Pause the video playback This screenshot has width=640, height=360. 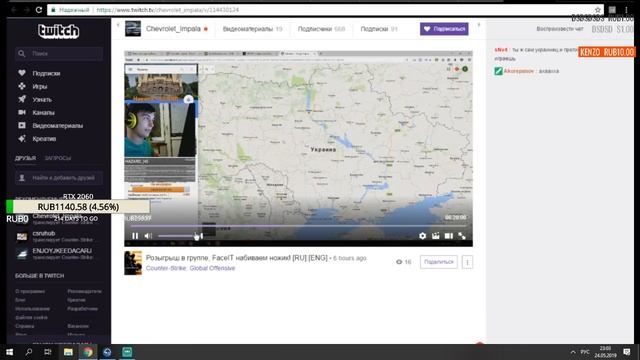point(135,236)
